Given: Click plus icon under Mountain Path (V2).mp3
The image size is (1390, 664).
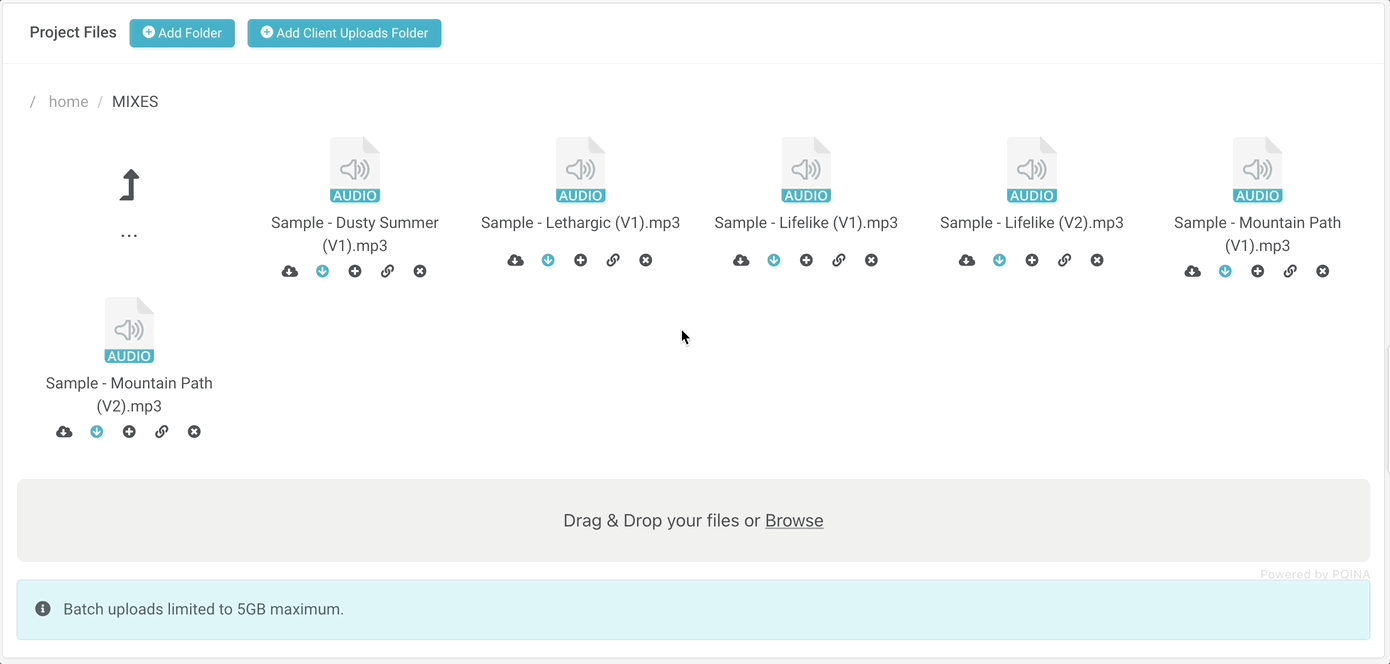Looking at the screenshot, I should tap(129, 432).
